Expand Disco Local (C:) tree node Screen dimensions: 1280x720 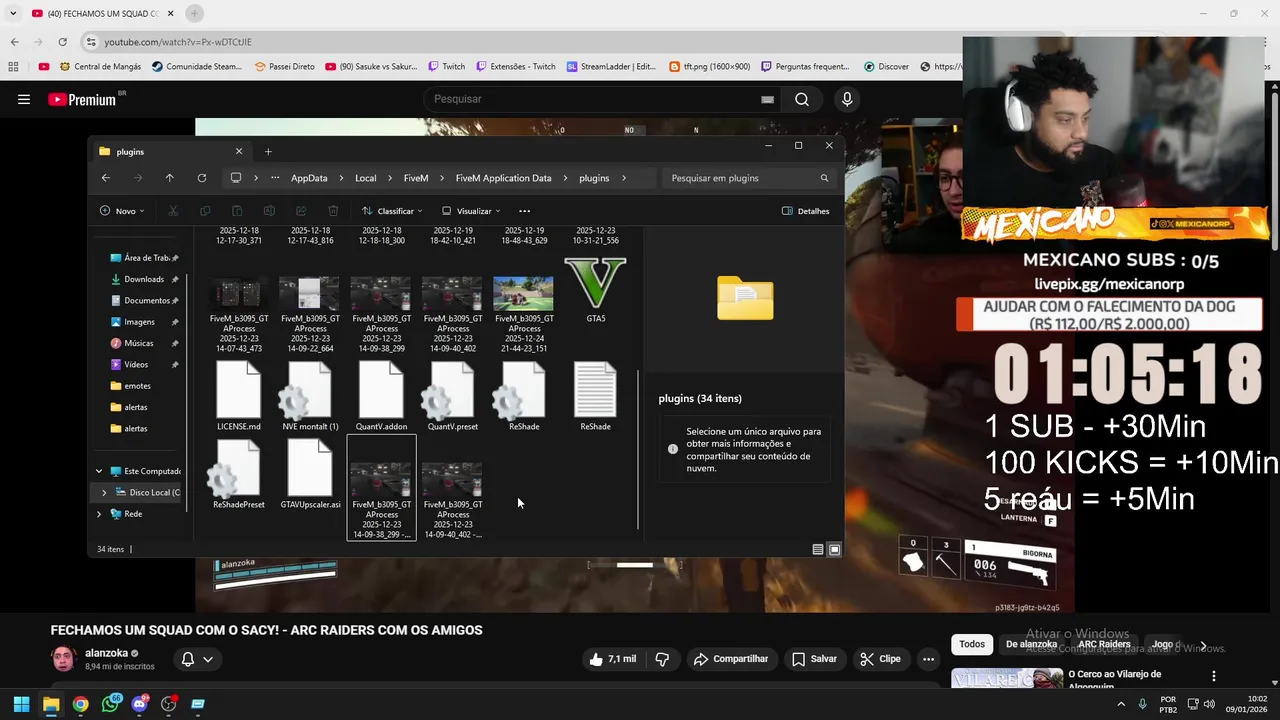pyautogui.click(x=103, y=492)
